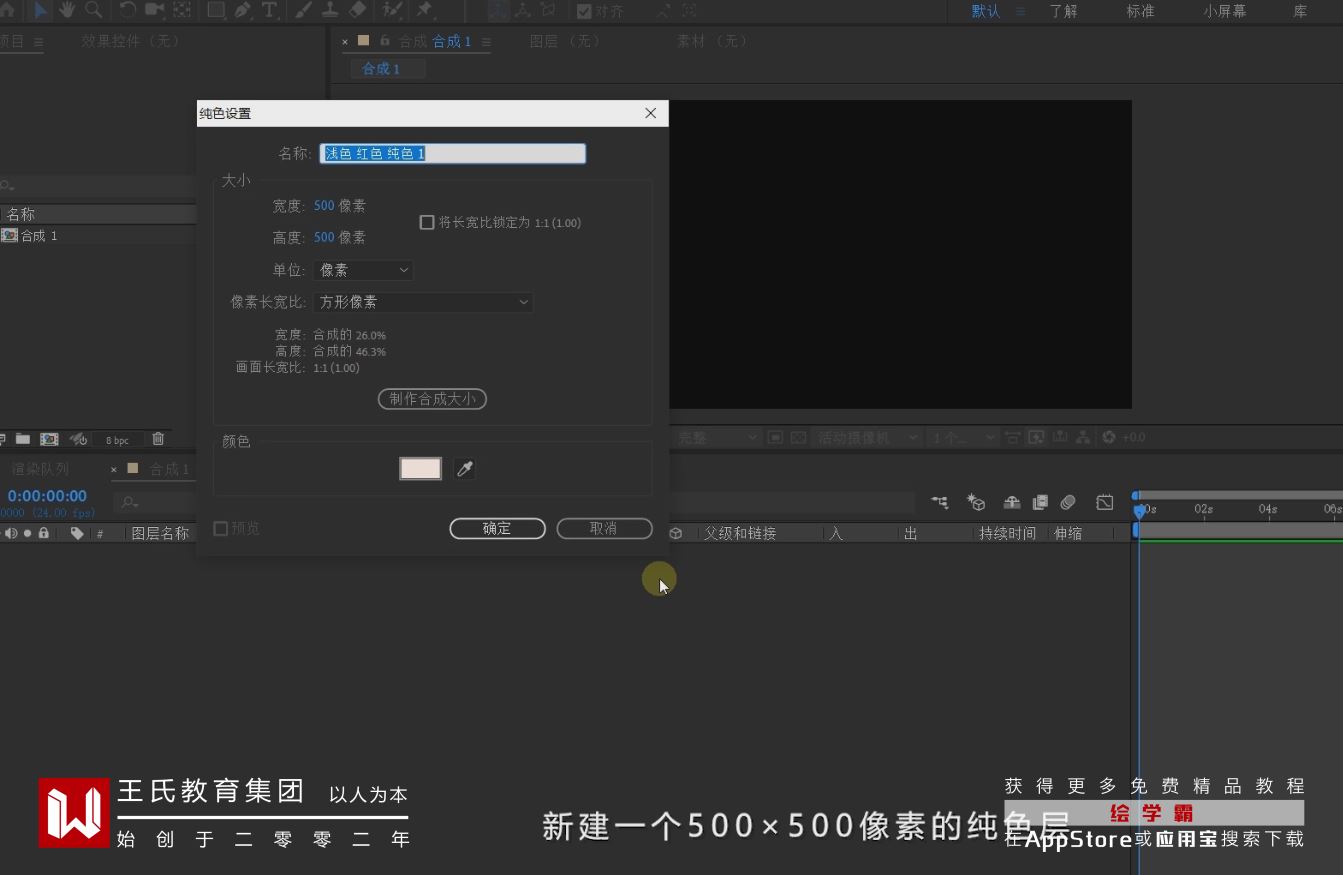This screenshot has width=1343, height=875.
Task: Click the blue 0:00:00:00 timecode
Action: (x=47, y=495)
